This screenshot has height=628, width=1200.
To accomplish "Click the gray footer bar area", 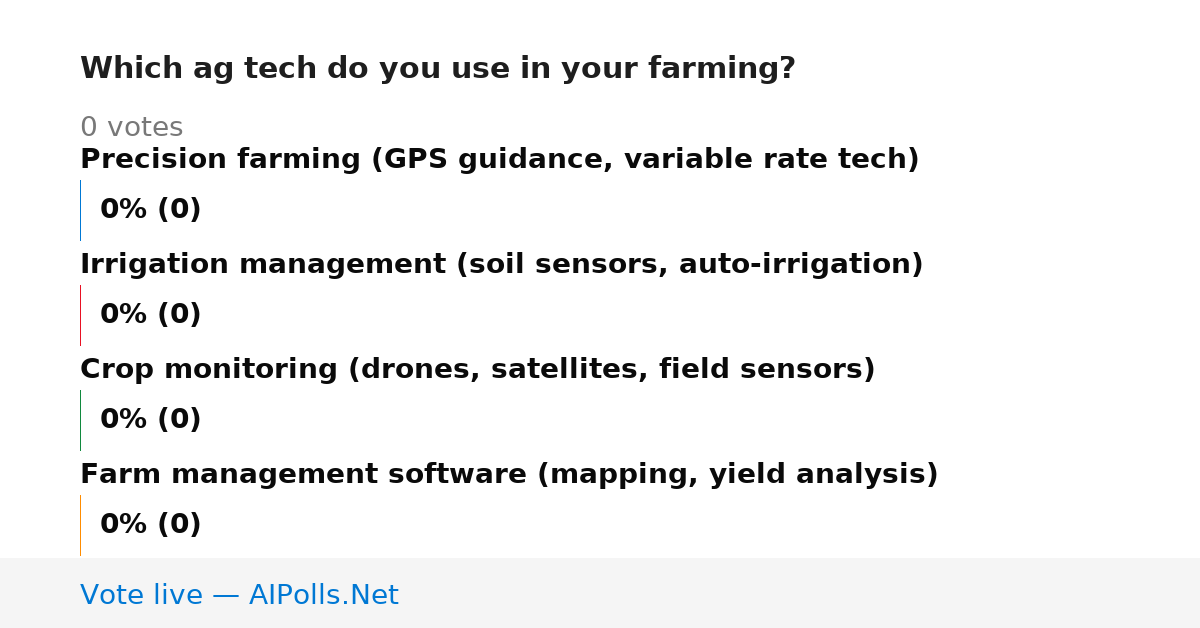I will [x=600, y=593].
